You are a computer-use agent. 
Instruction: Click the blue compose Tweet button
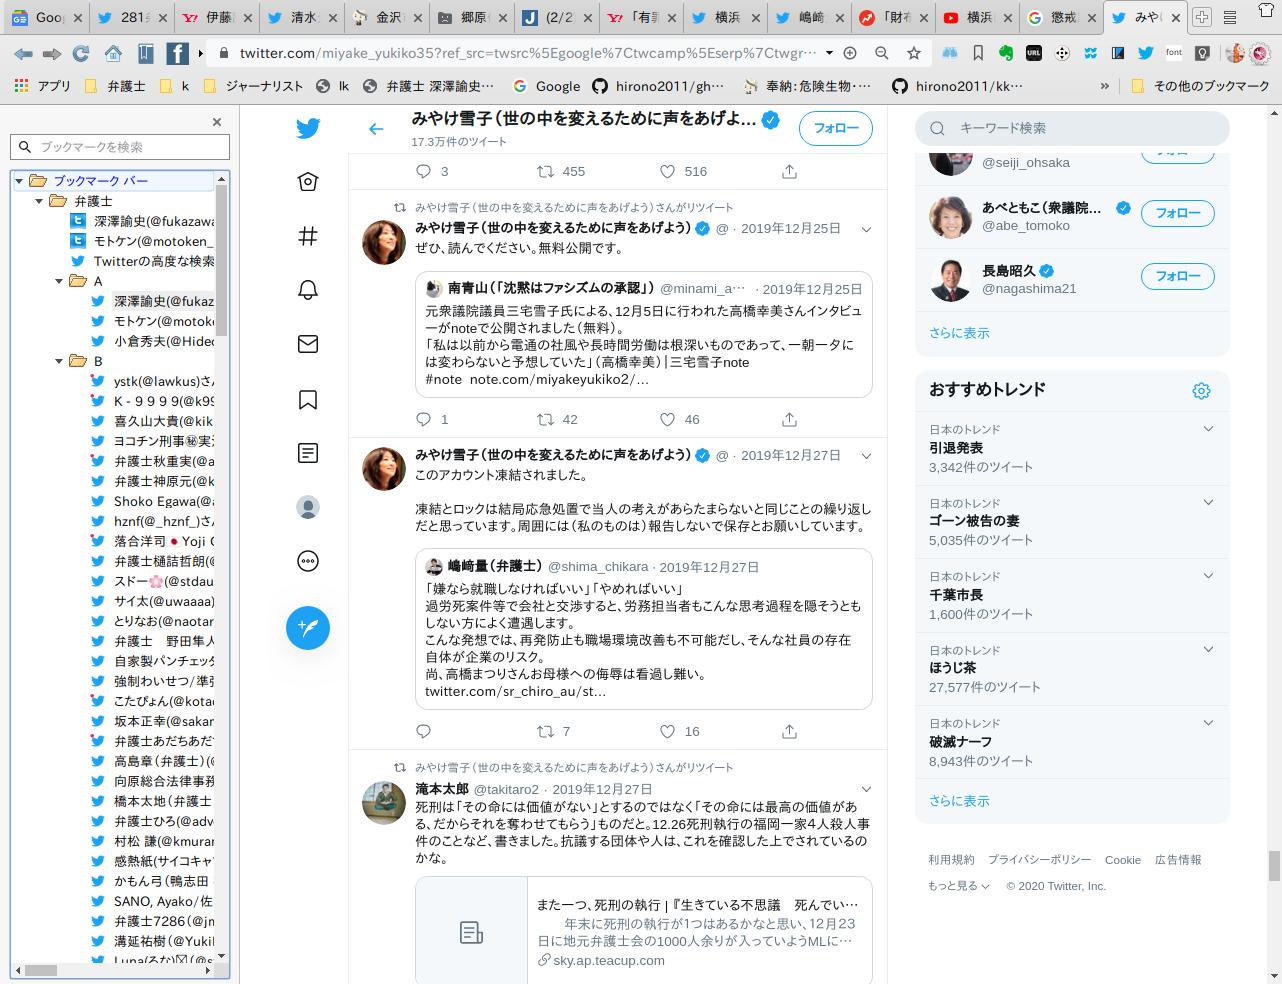click(x=308, y=627)
